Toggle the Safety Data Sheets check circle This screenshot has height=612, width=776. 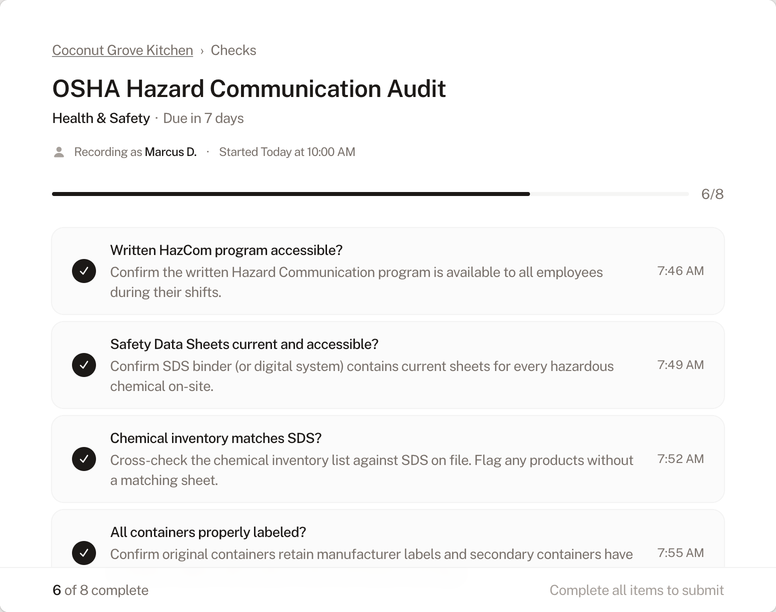tap(84, 365)
